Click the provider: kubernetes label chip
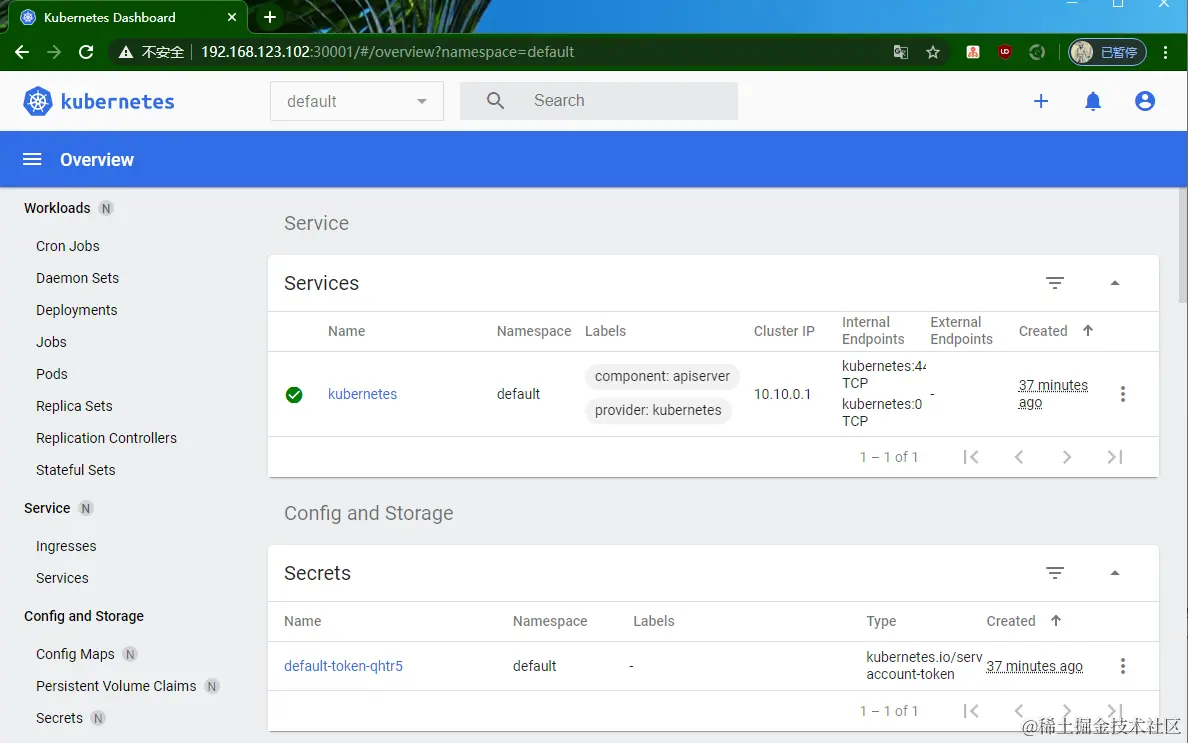Viewport: 1188px width, 743px height. 658,411
